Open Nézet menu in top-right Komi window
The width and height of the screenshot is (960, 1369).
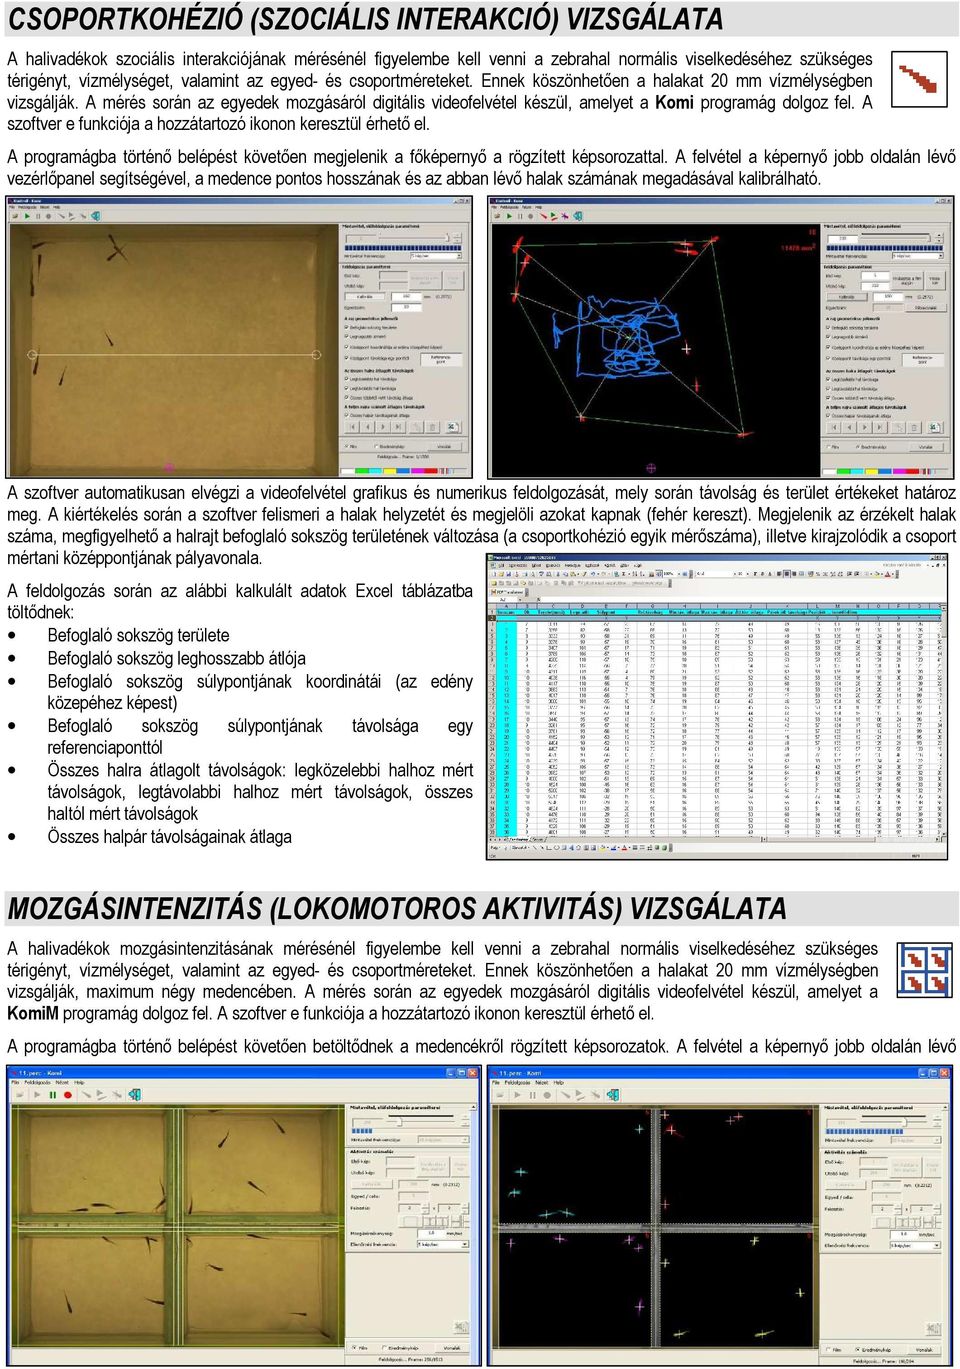526,207
